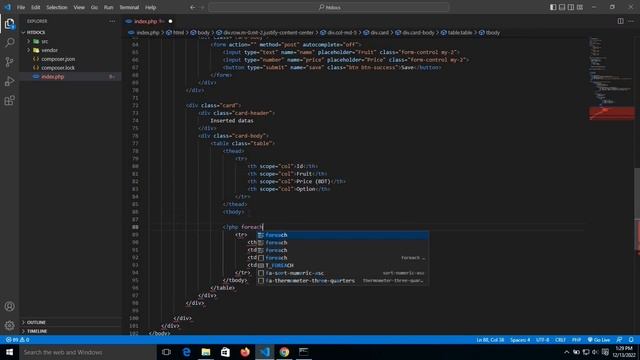Open the Help menu

[x=151, y=7]
